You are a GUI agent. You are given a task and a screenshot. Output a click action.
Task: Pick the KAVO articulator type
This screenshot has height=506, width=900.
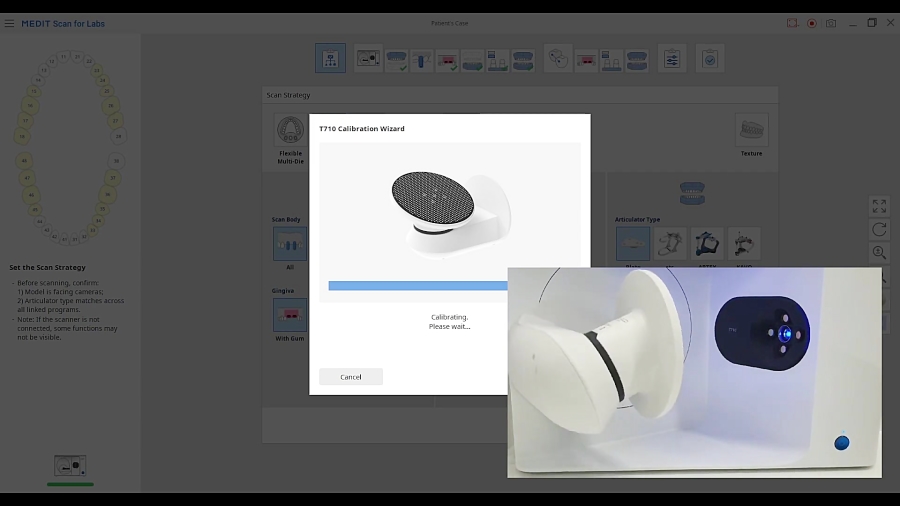click(744, 244)
